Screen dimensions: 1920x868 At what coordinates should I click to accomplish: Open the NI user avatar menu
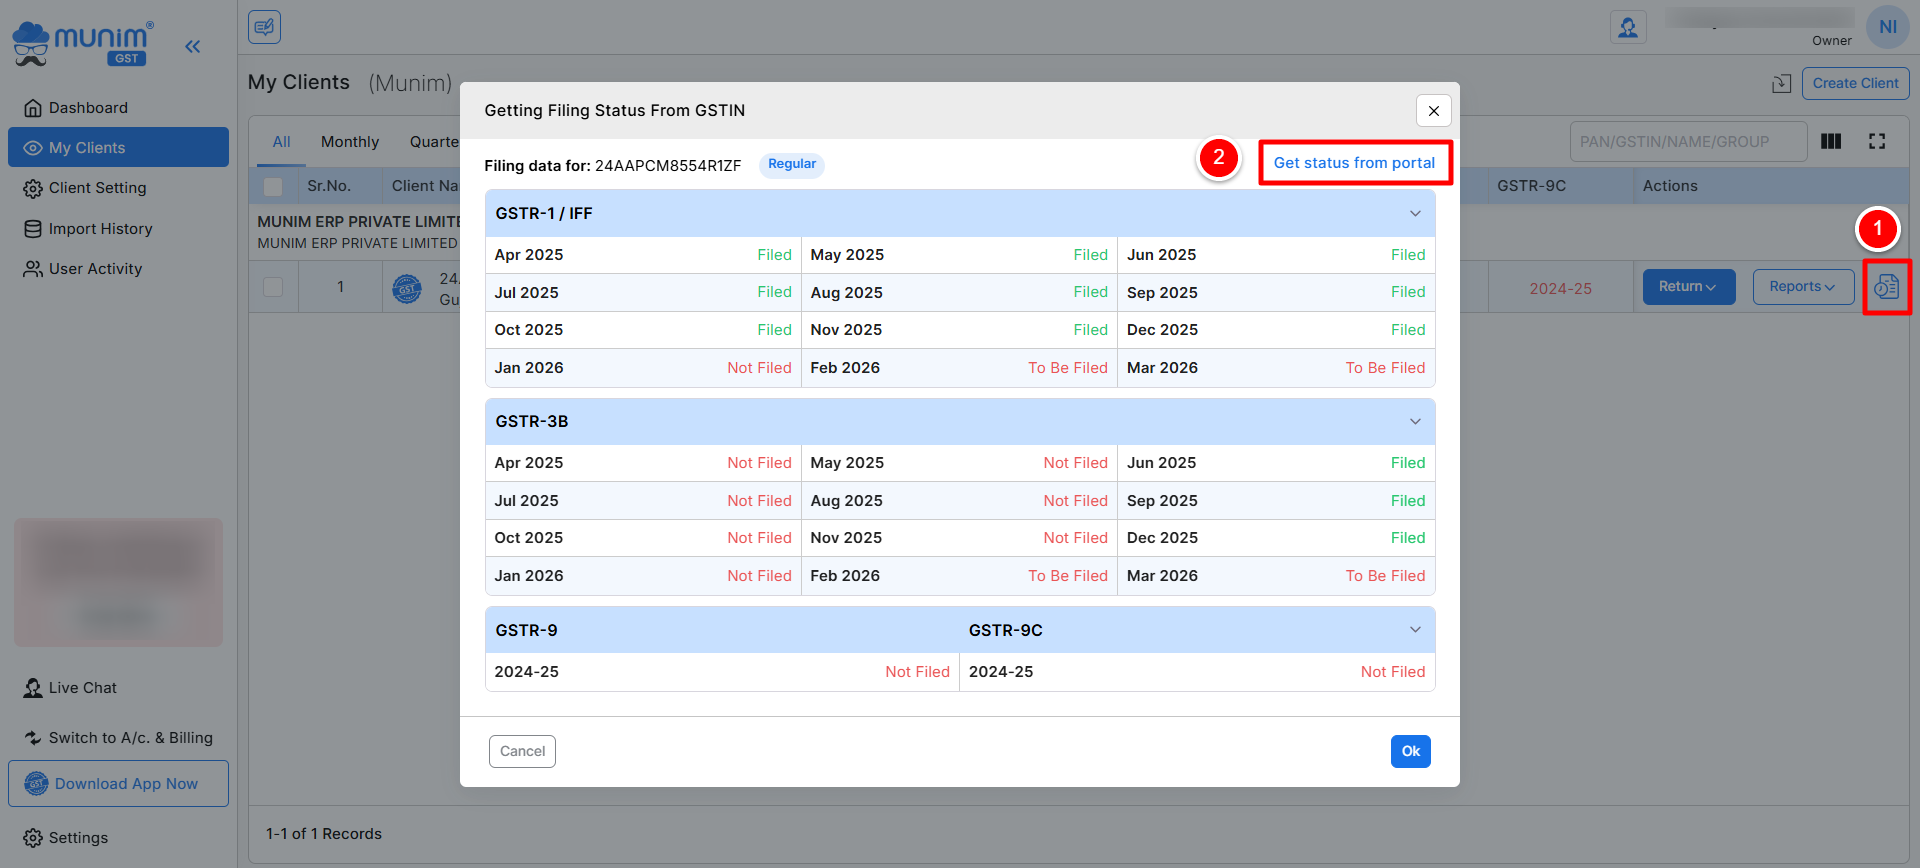point(1887,27)
